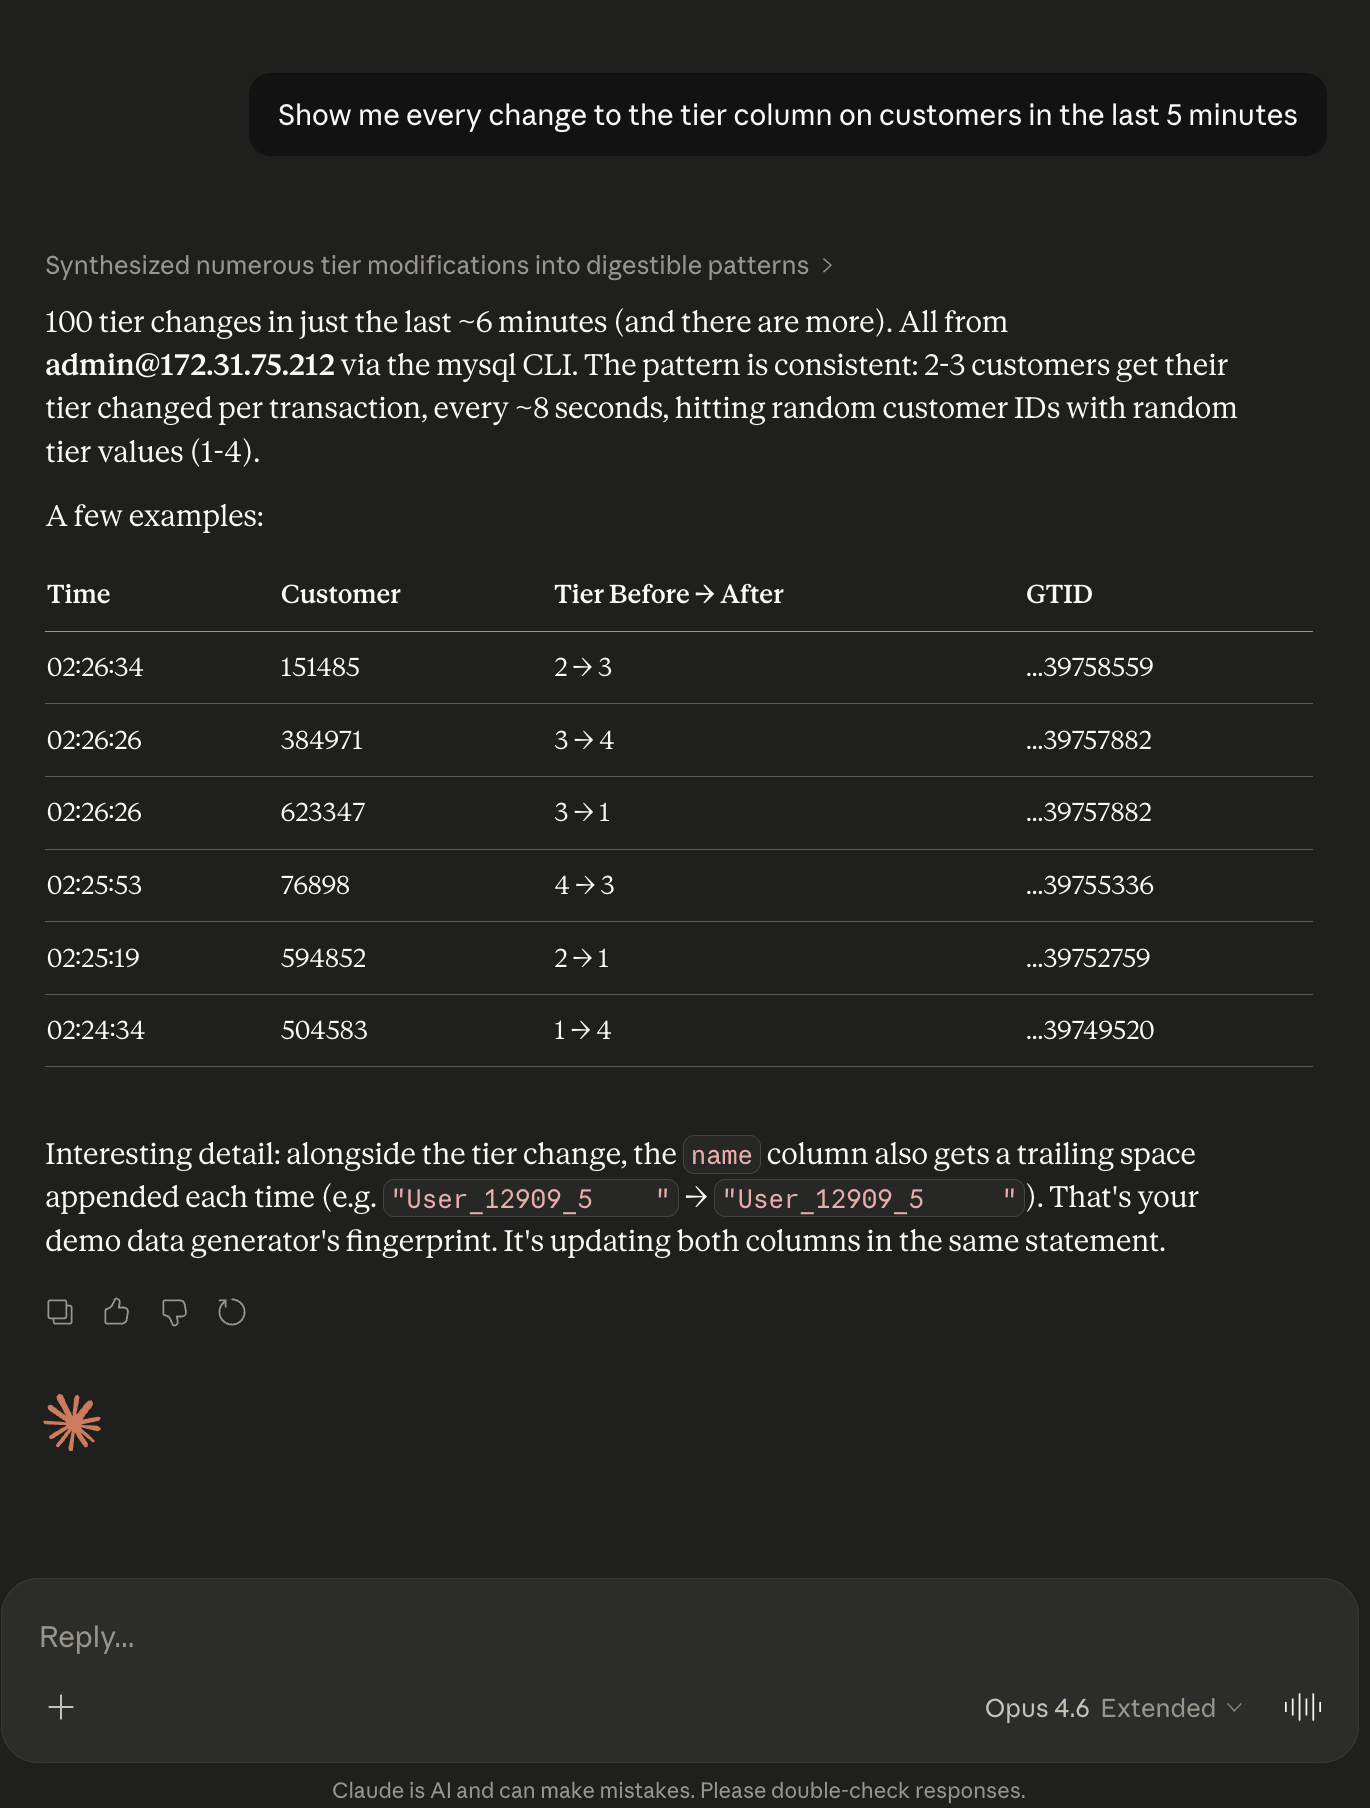Click the Customer column header
The width and height of the screenshot is (1370, 1808).
point(340,594)
